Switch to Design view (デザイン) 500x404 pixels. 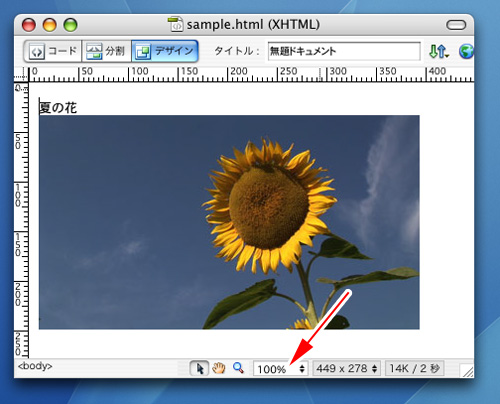(x=165, y=51)
